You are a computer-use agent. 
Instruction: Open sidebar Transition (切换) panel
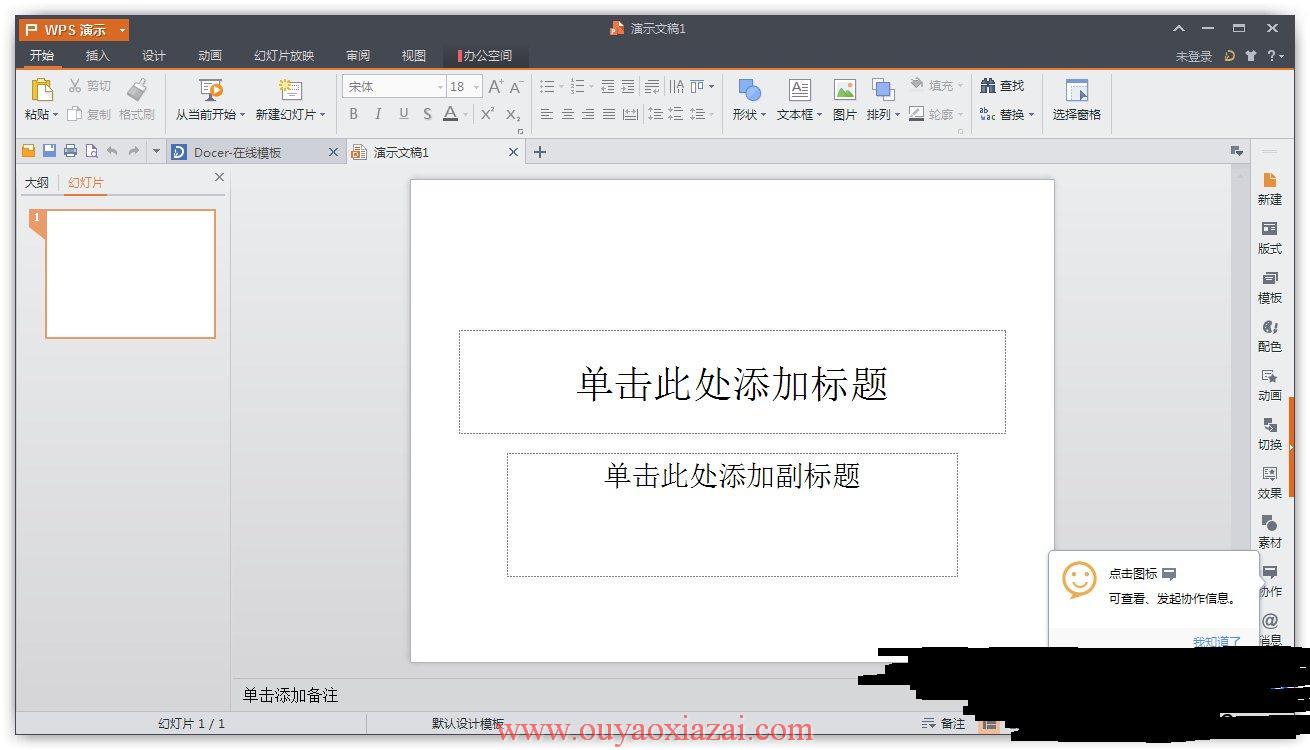pos(1270,434)
